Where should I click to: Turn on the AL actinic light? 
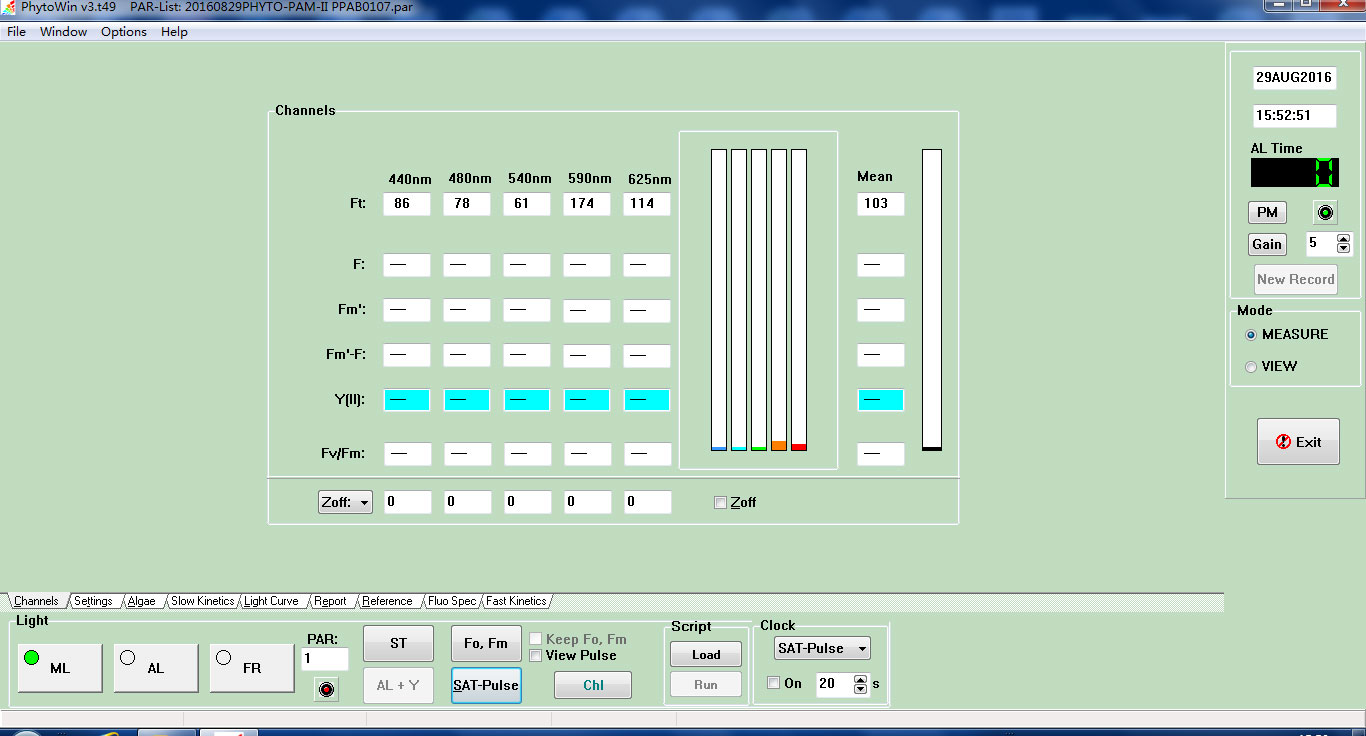click(155, 667)
